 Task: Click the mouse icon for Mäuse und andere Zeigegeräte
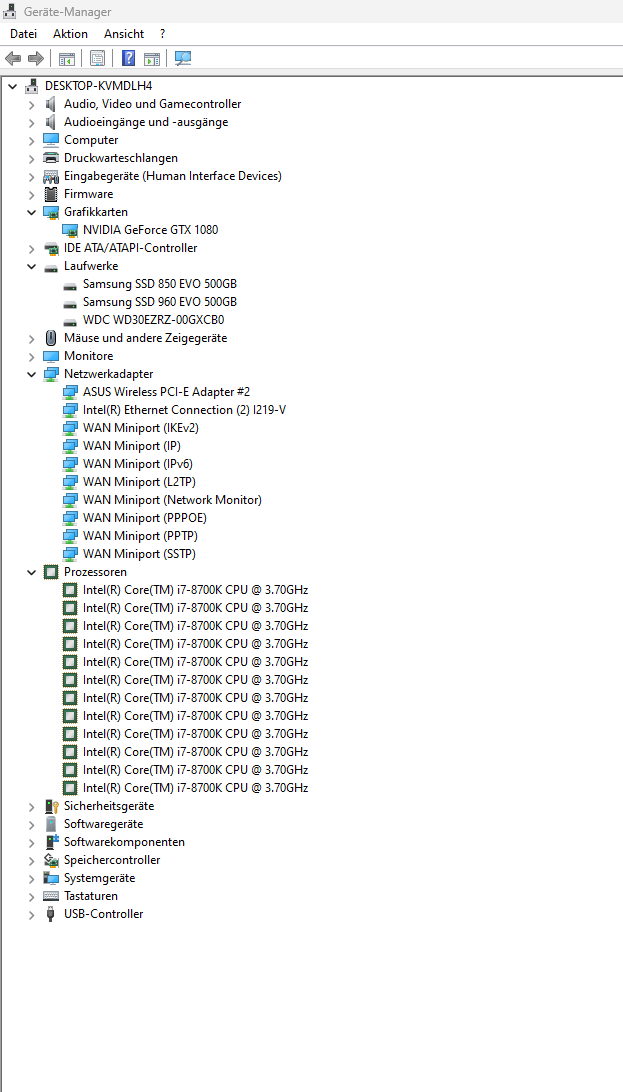coord(51,338)
